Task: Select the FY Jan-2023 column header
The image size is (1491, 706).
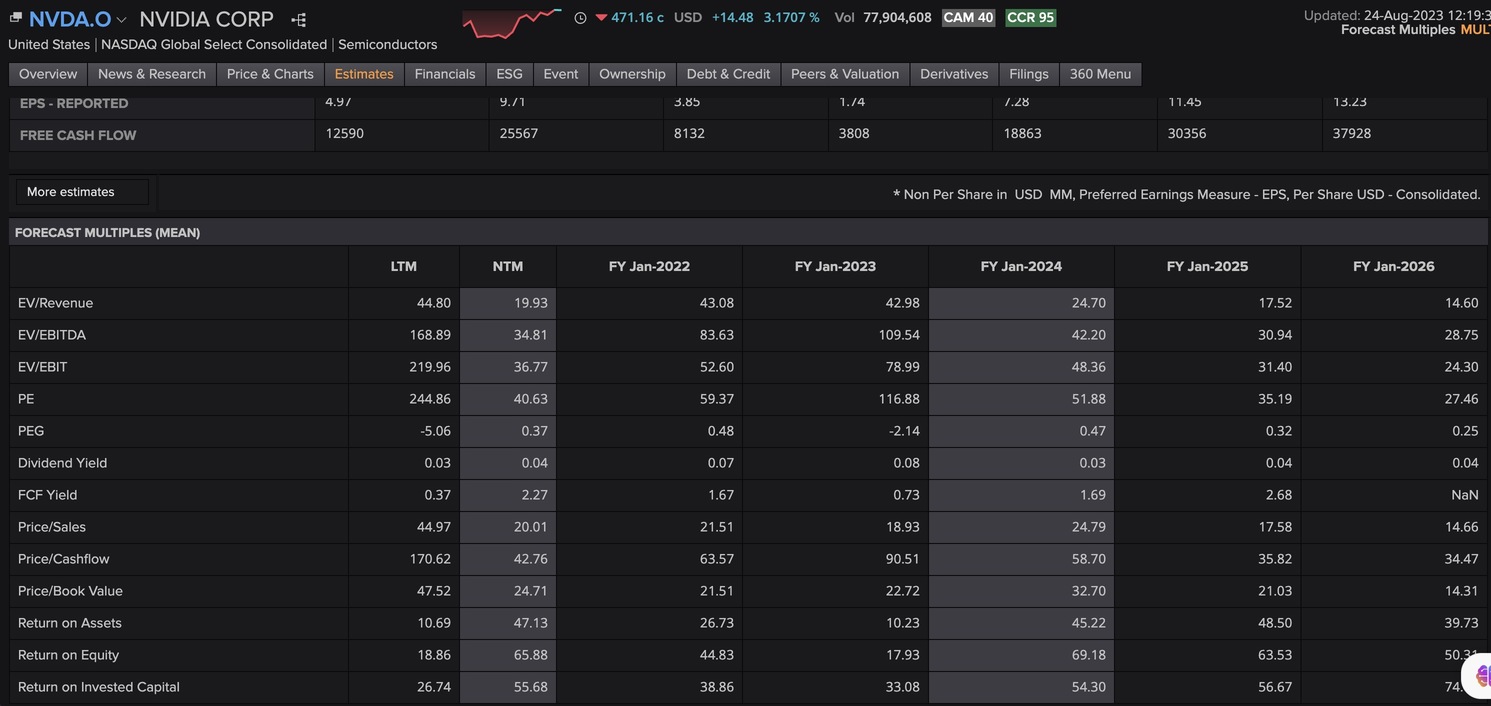Action: coord(835,266)
